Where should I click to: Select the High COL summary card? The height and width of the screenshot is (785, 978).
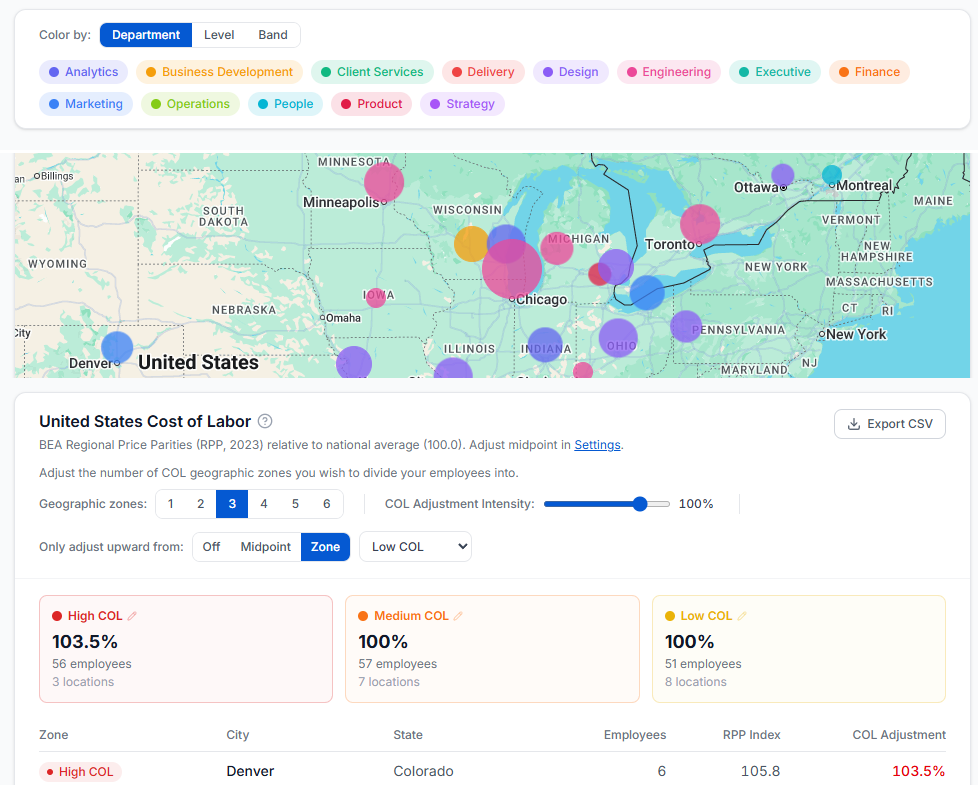(x=186, y=649)
